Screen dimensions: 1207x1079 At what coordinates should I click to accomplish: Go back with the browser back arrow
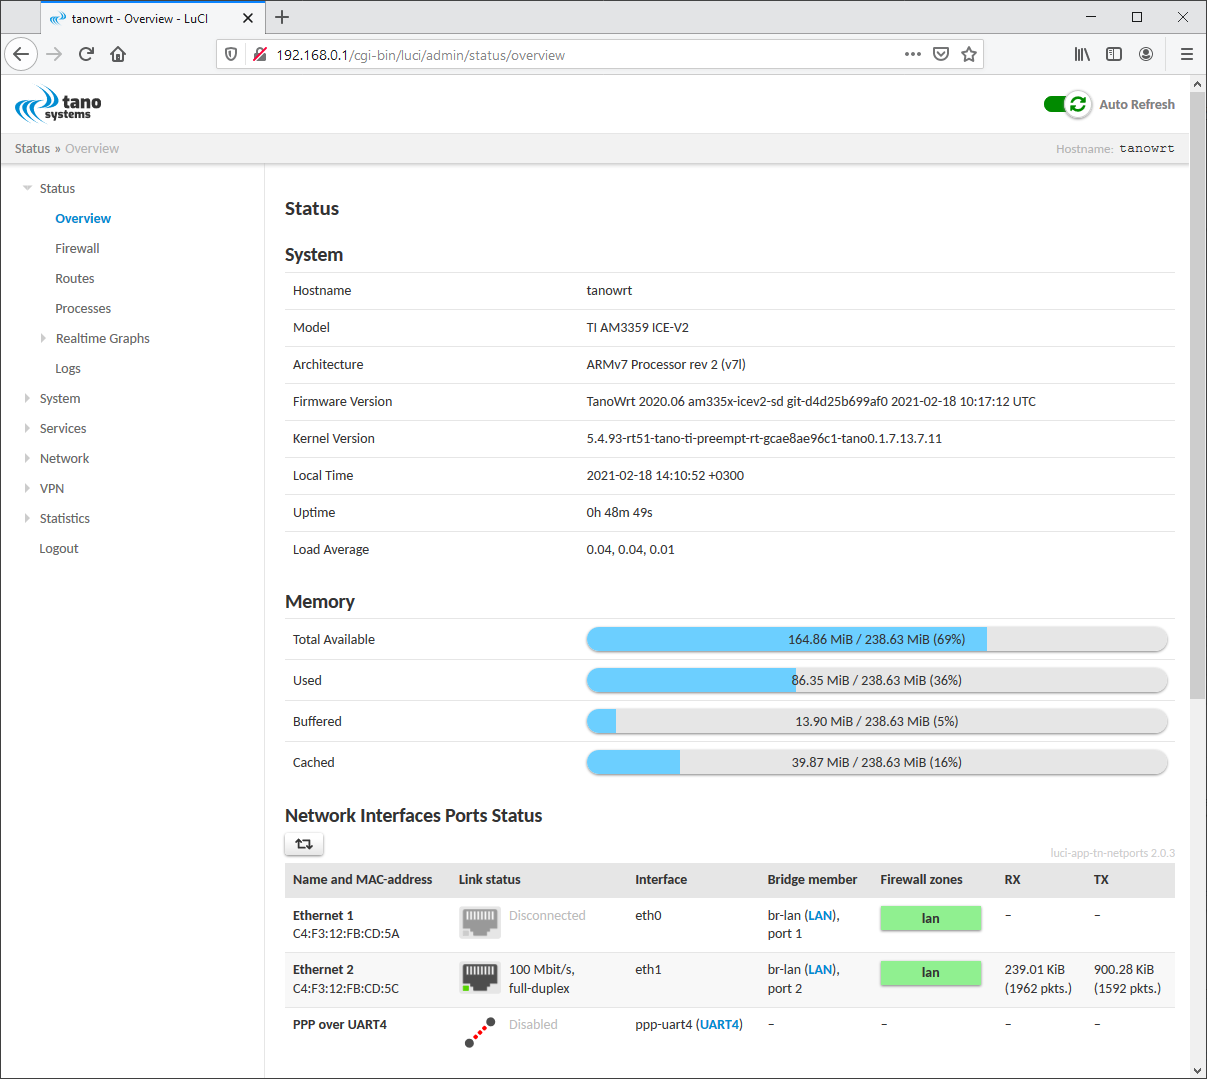21,54
